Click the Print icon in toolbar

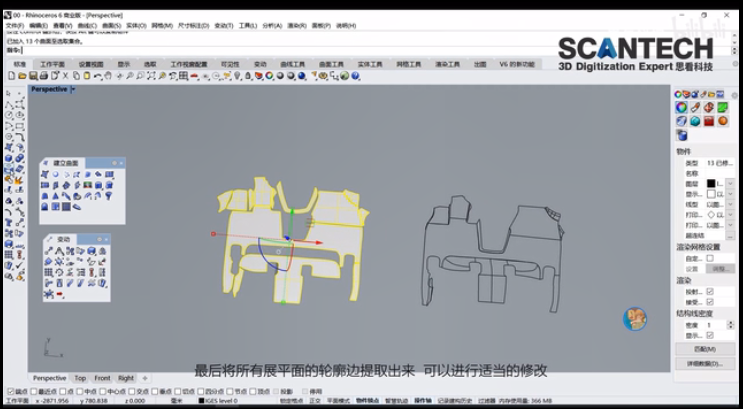click(43, 76)
